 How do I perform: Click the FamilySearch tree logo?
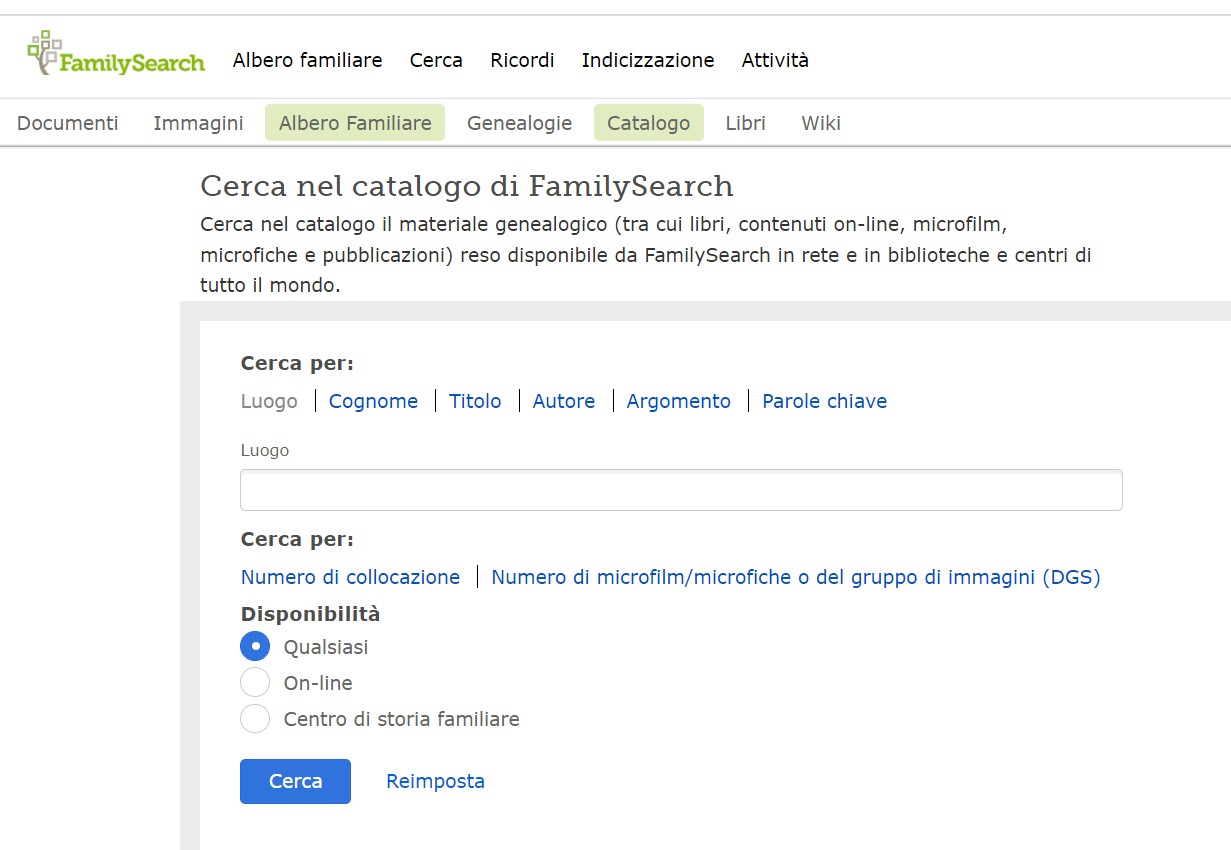point(116,54)
